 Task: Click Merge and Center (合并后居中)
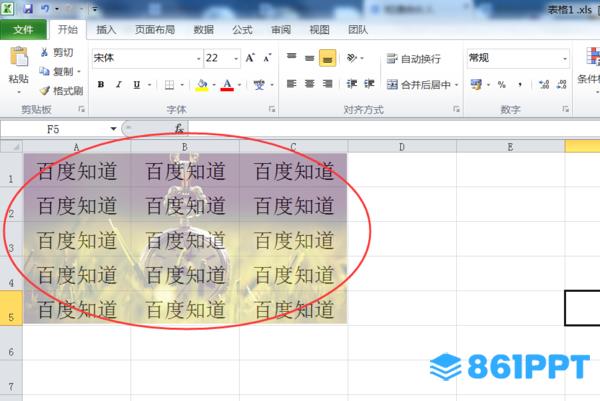pyautogui.click(x=419, y=85)
